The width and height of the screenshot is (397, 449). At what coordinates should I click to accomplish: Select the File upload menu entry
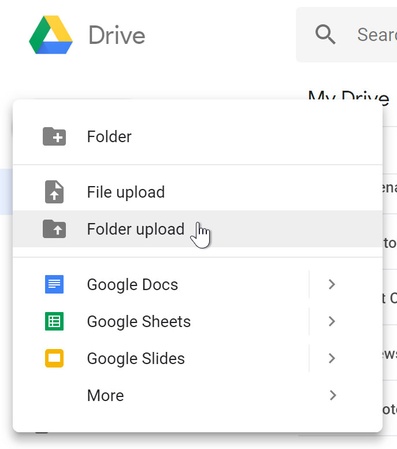click(x=198, y=192)
